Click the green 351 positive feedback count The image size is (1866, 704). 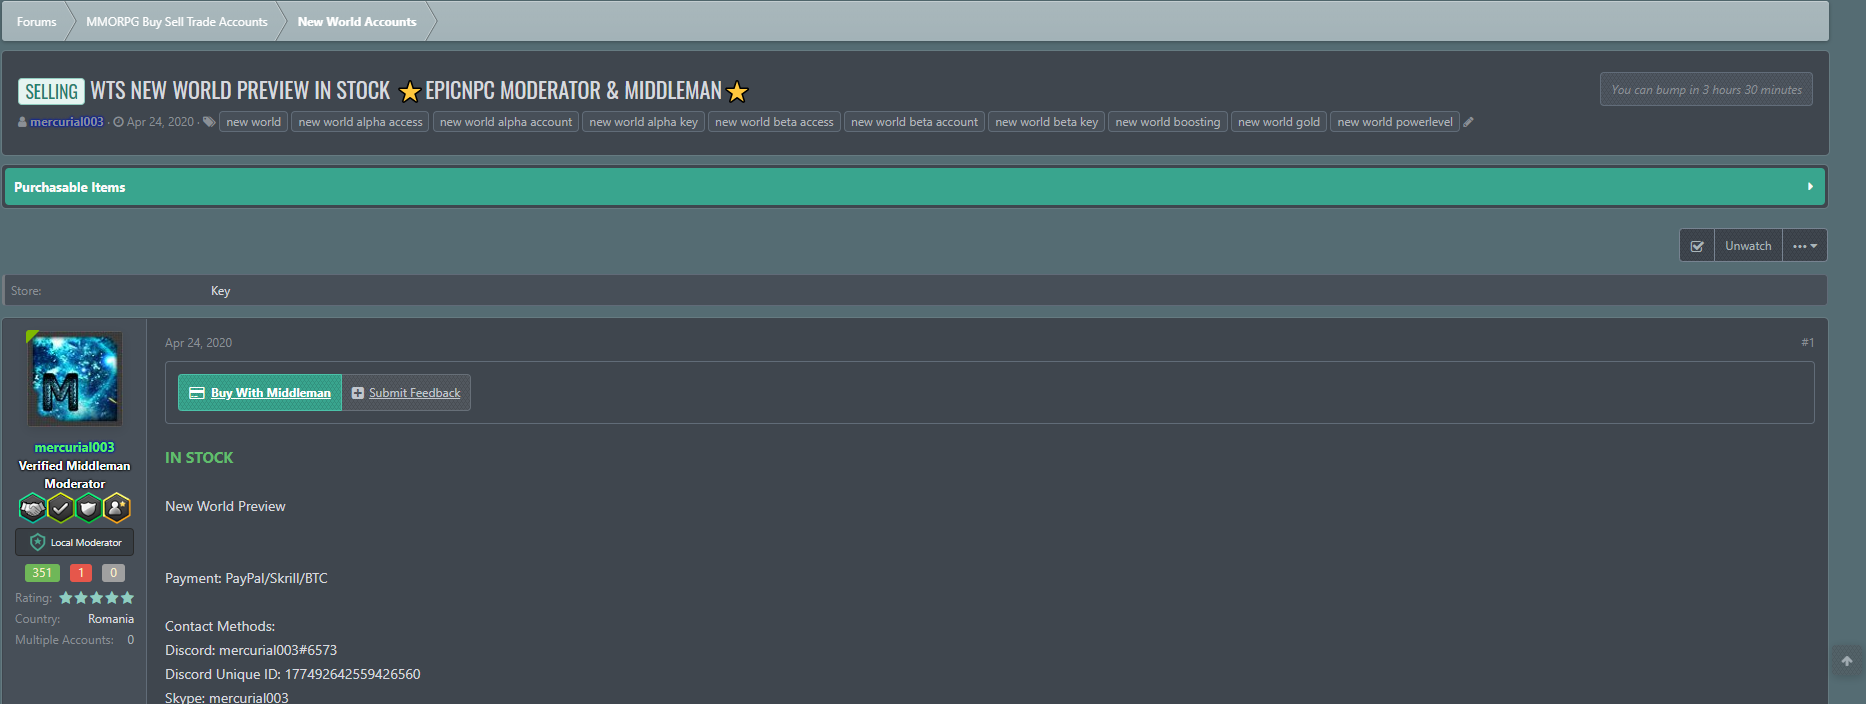click(x=42, y=573)
